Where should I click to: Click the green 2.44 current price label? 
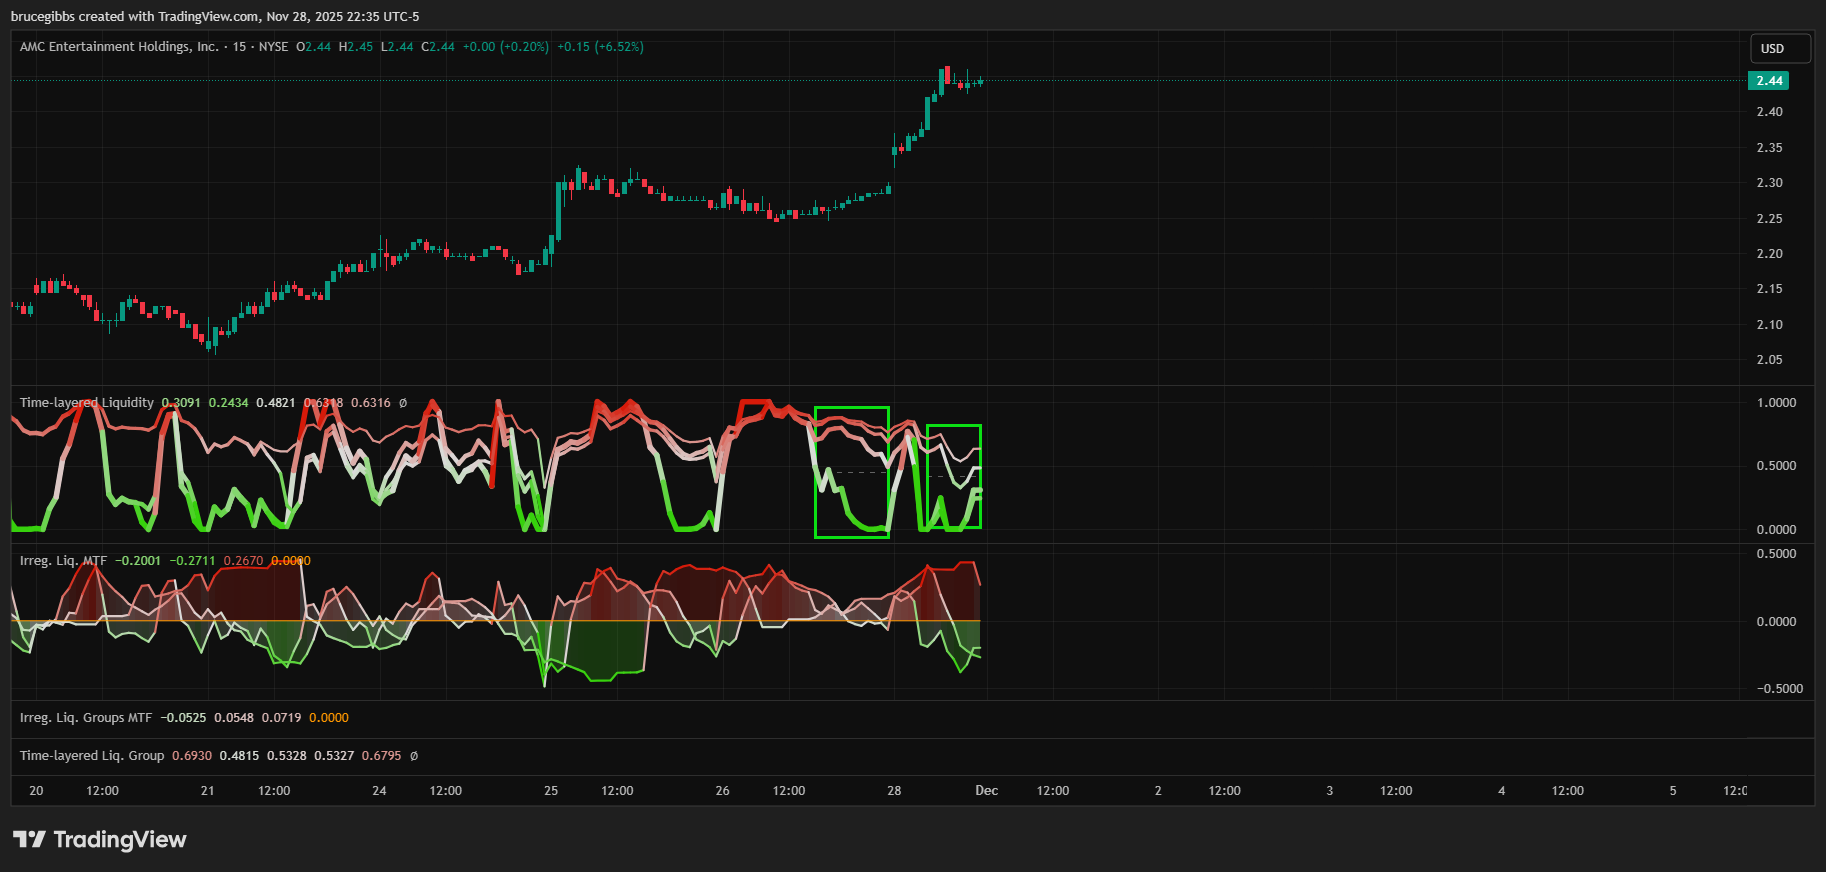click(1768, 81)
